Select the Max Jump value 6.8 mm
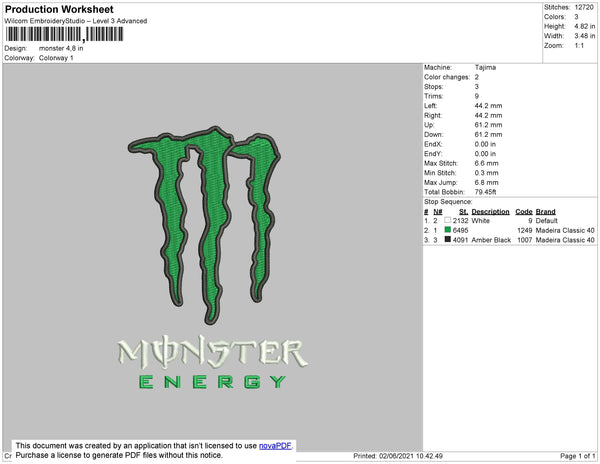Screen dimensions: 600x464 486,182
